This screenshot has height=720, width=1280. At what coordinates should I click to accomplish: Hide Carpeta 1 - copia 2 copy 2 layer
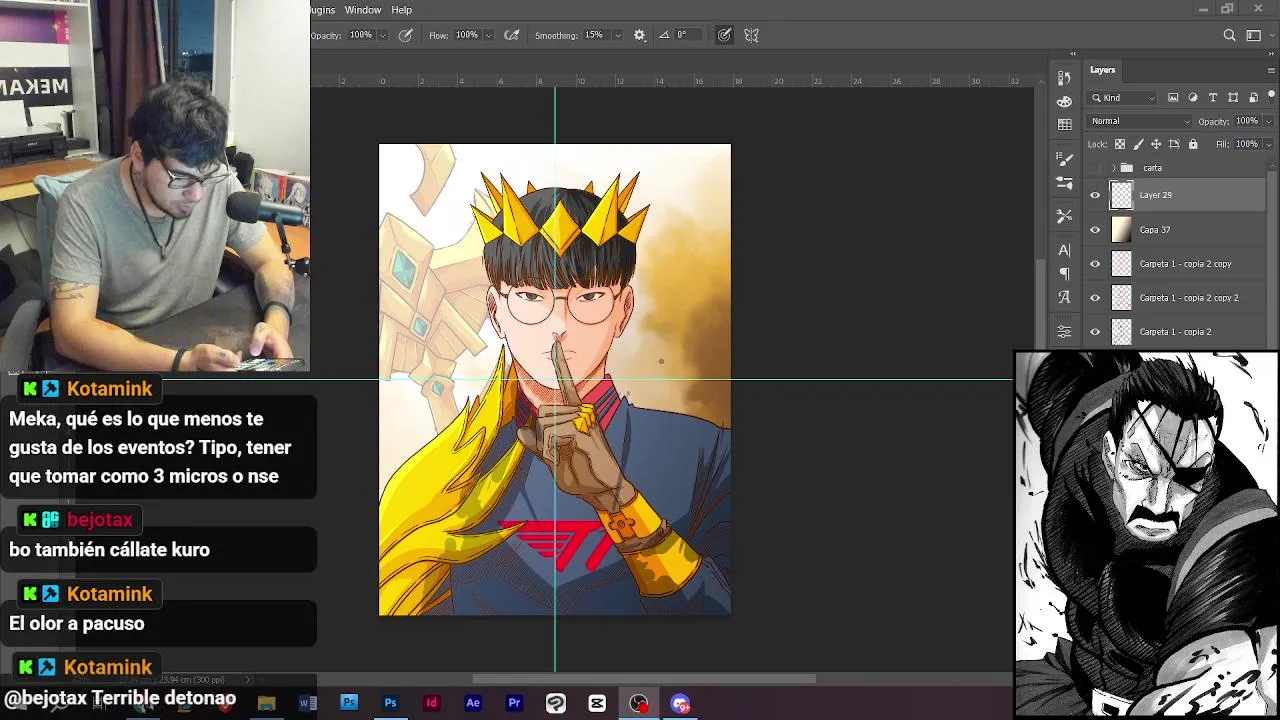coord(1095,298)
